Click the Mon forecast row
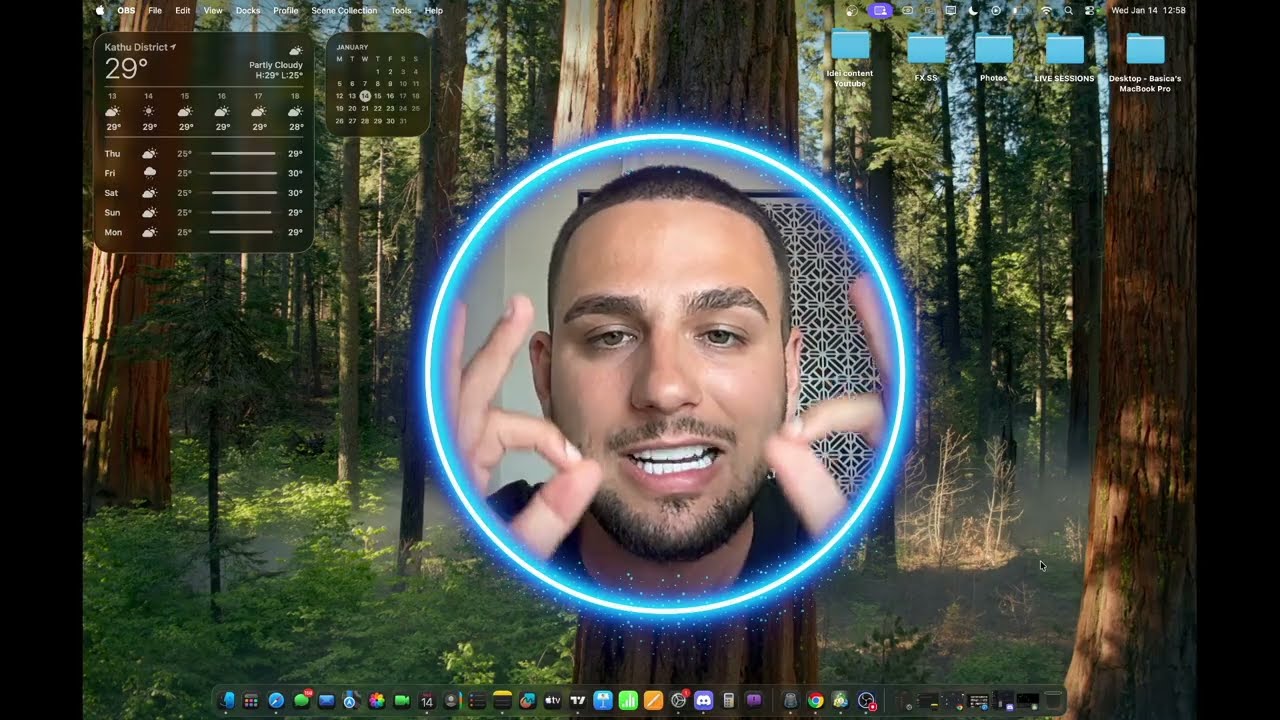 [204, 232]
